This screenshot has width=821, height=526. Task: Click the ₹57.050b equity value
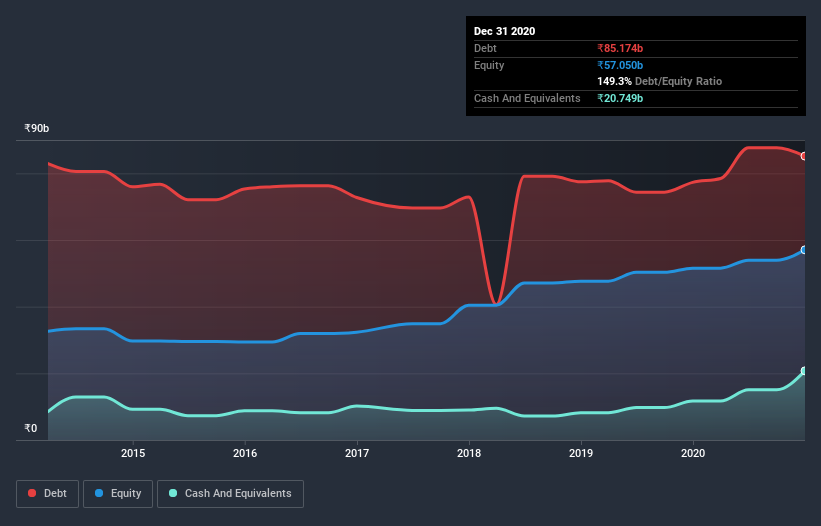620,65
